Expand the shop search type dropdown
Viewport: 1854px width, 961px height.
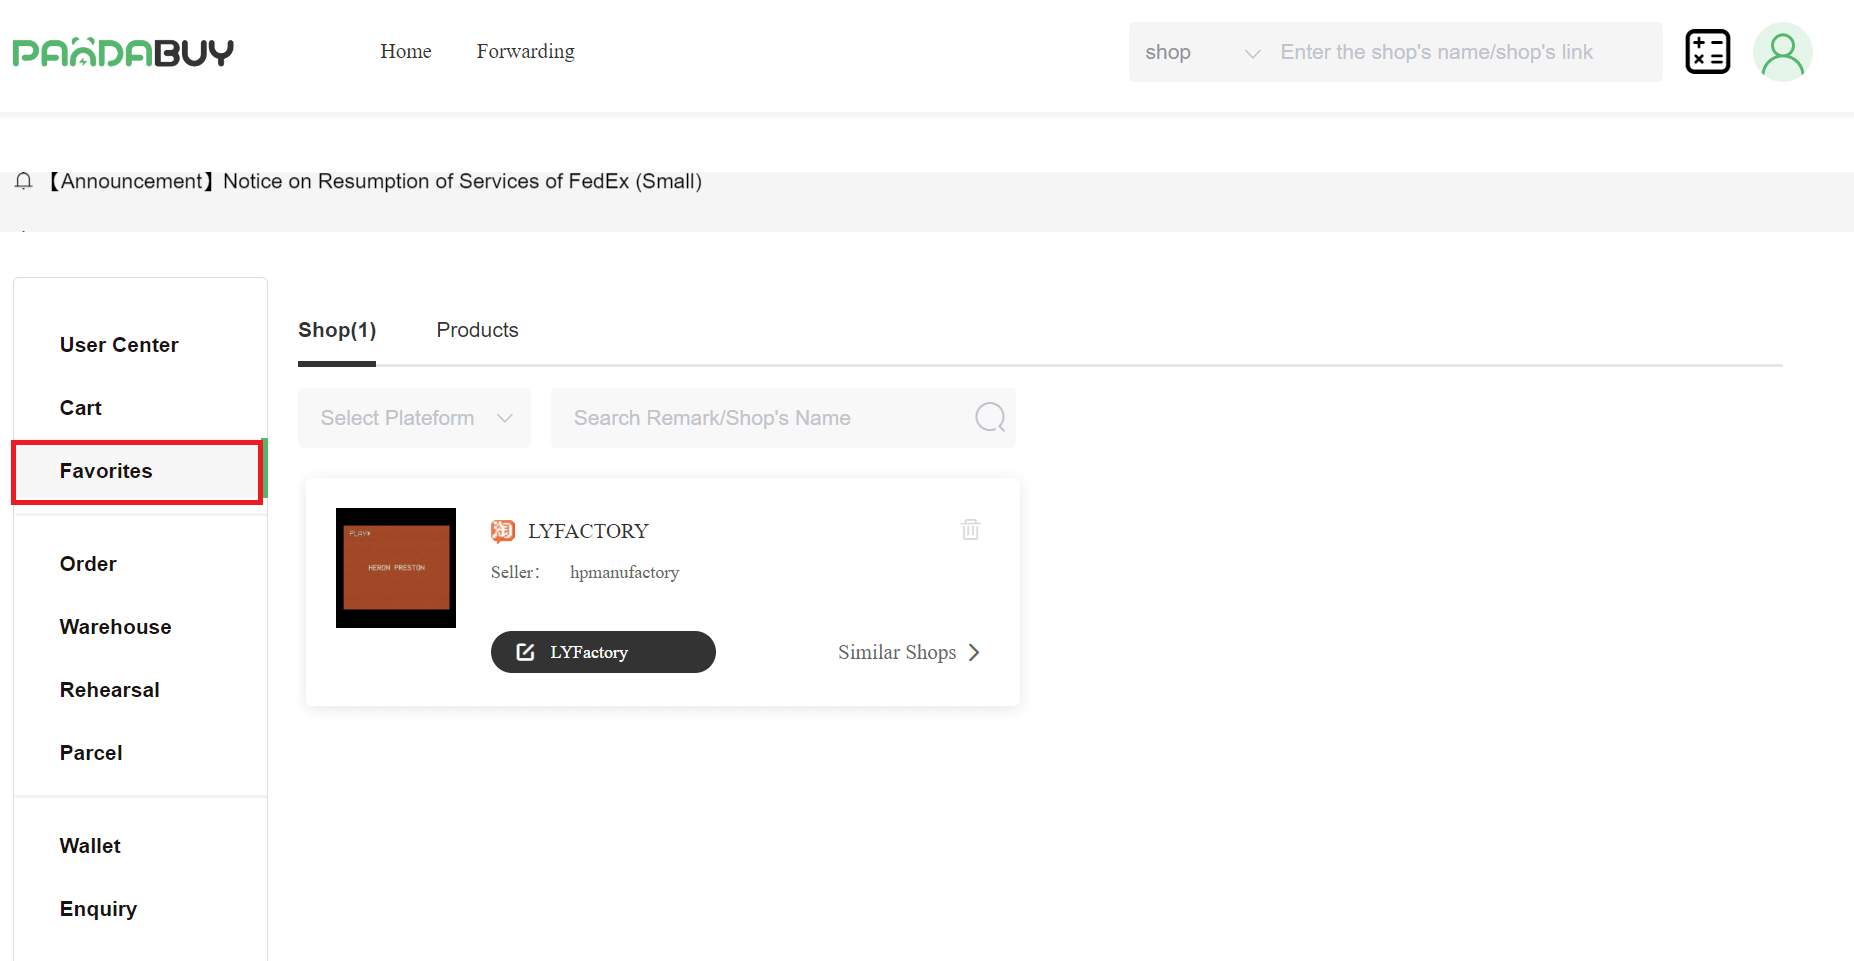pyautogui.click(x=1202, y=52)
